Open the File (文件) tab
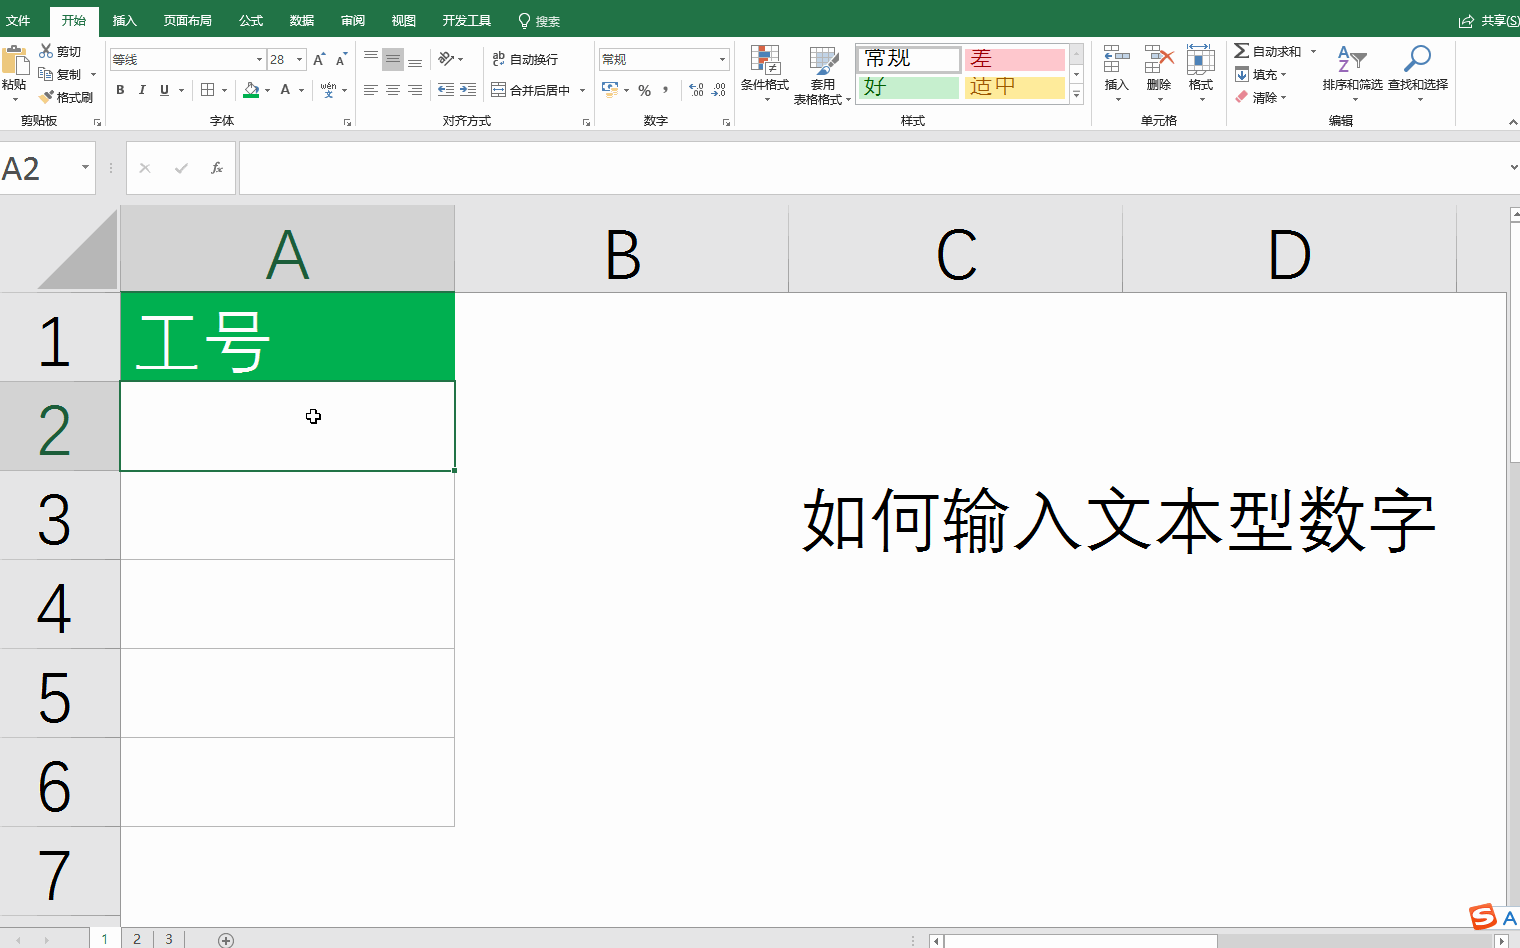 [x=18, y=20]
